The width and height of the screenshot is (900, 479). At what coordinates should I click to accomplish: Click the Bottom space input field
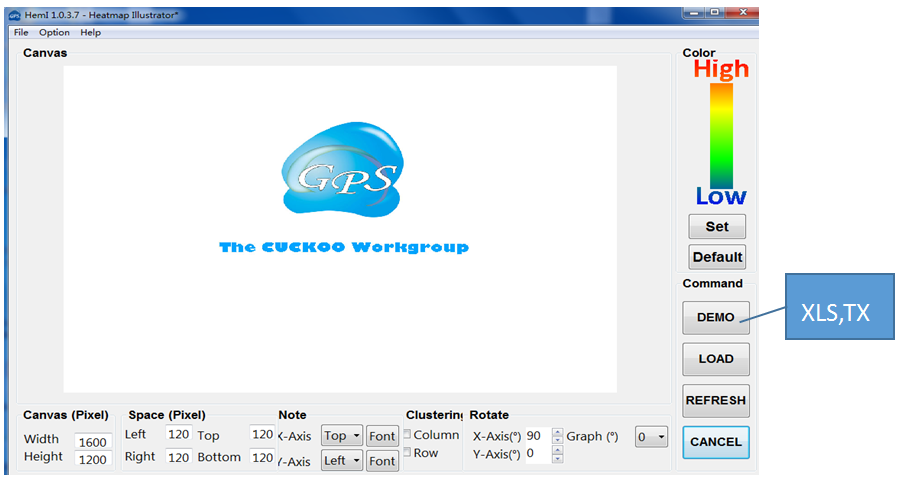tap(262, 457)
